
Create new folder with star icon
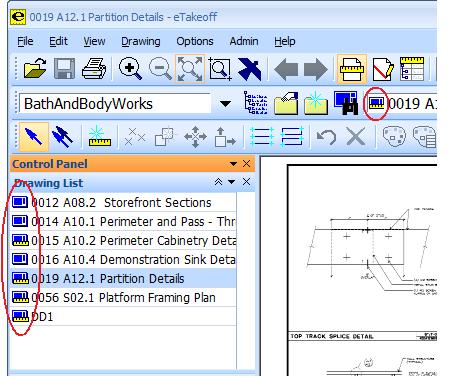(x=316, y=104)
